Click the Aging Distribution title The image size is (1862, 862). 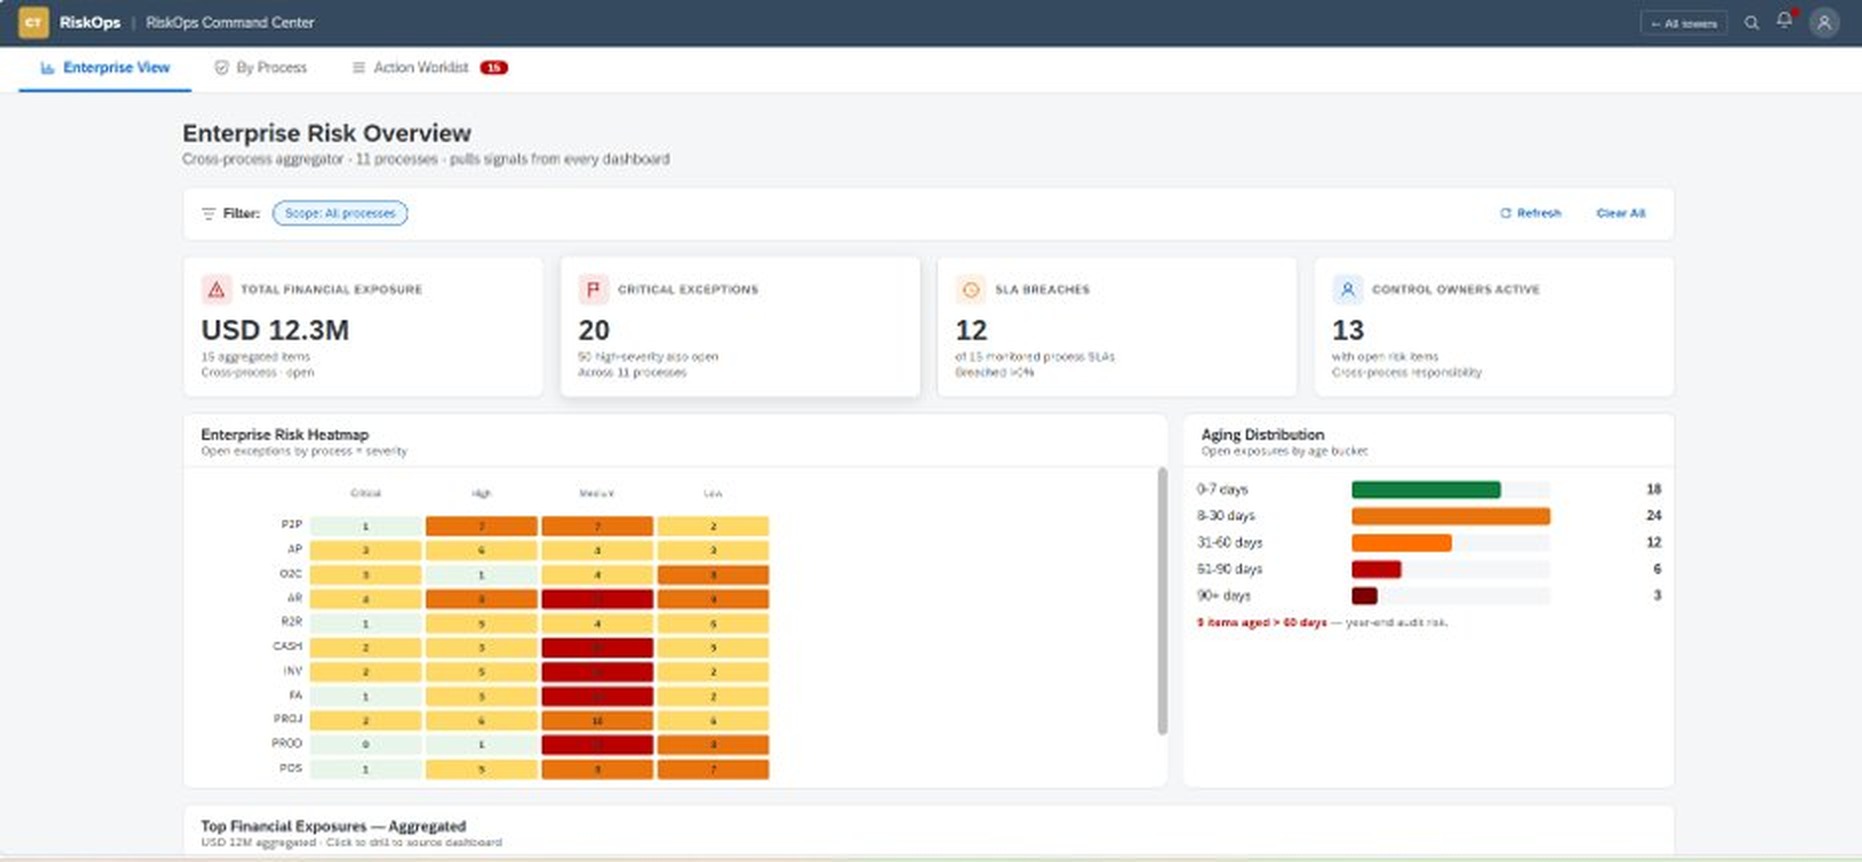click(1262, 435)
